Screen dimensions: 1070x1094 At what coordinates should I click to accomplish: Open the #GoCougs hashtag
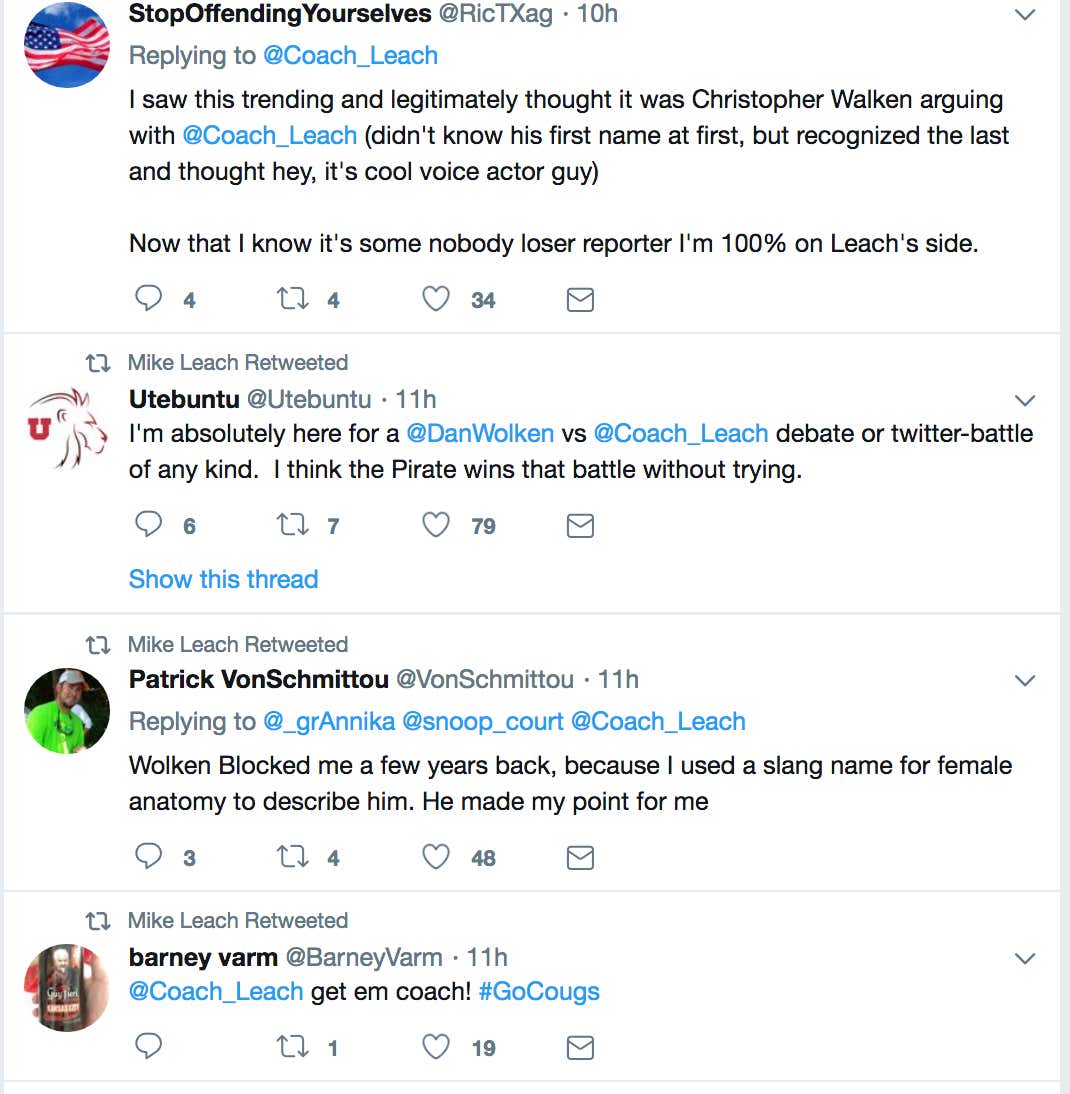click(x=539, y=991)
